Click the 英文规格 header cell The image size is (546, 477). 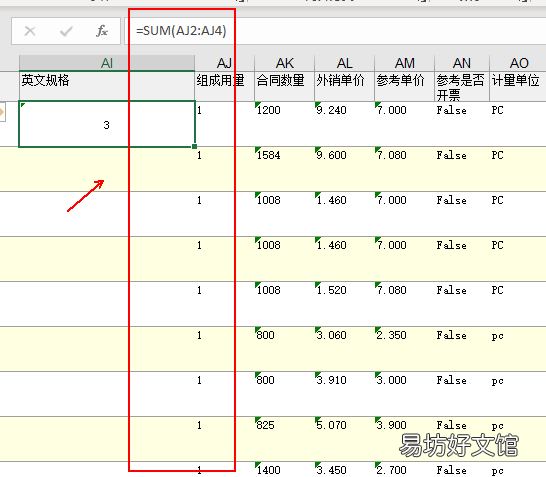[107, 86]
